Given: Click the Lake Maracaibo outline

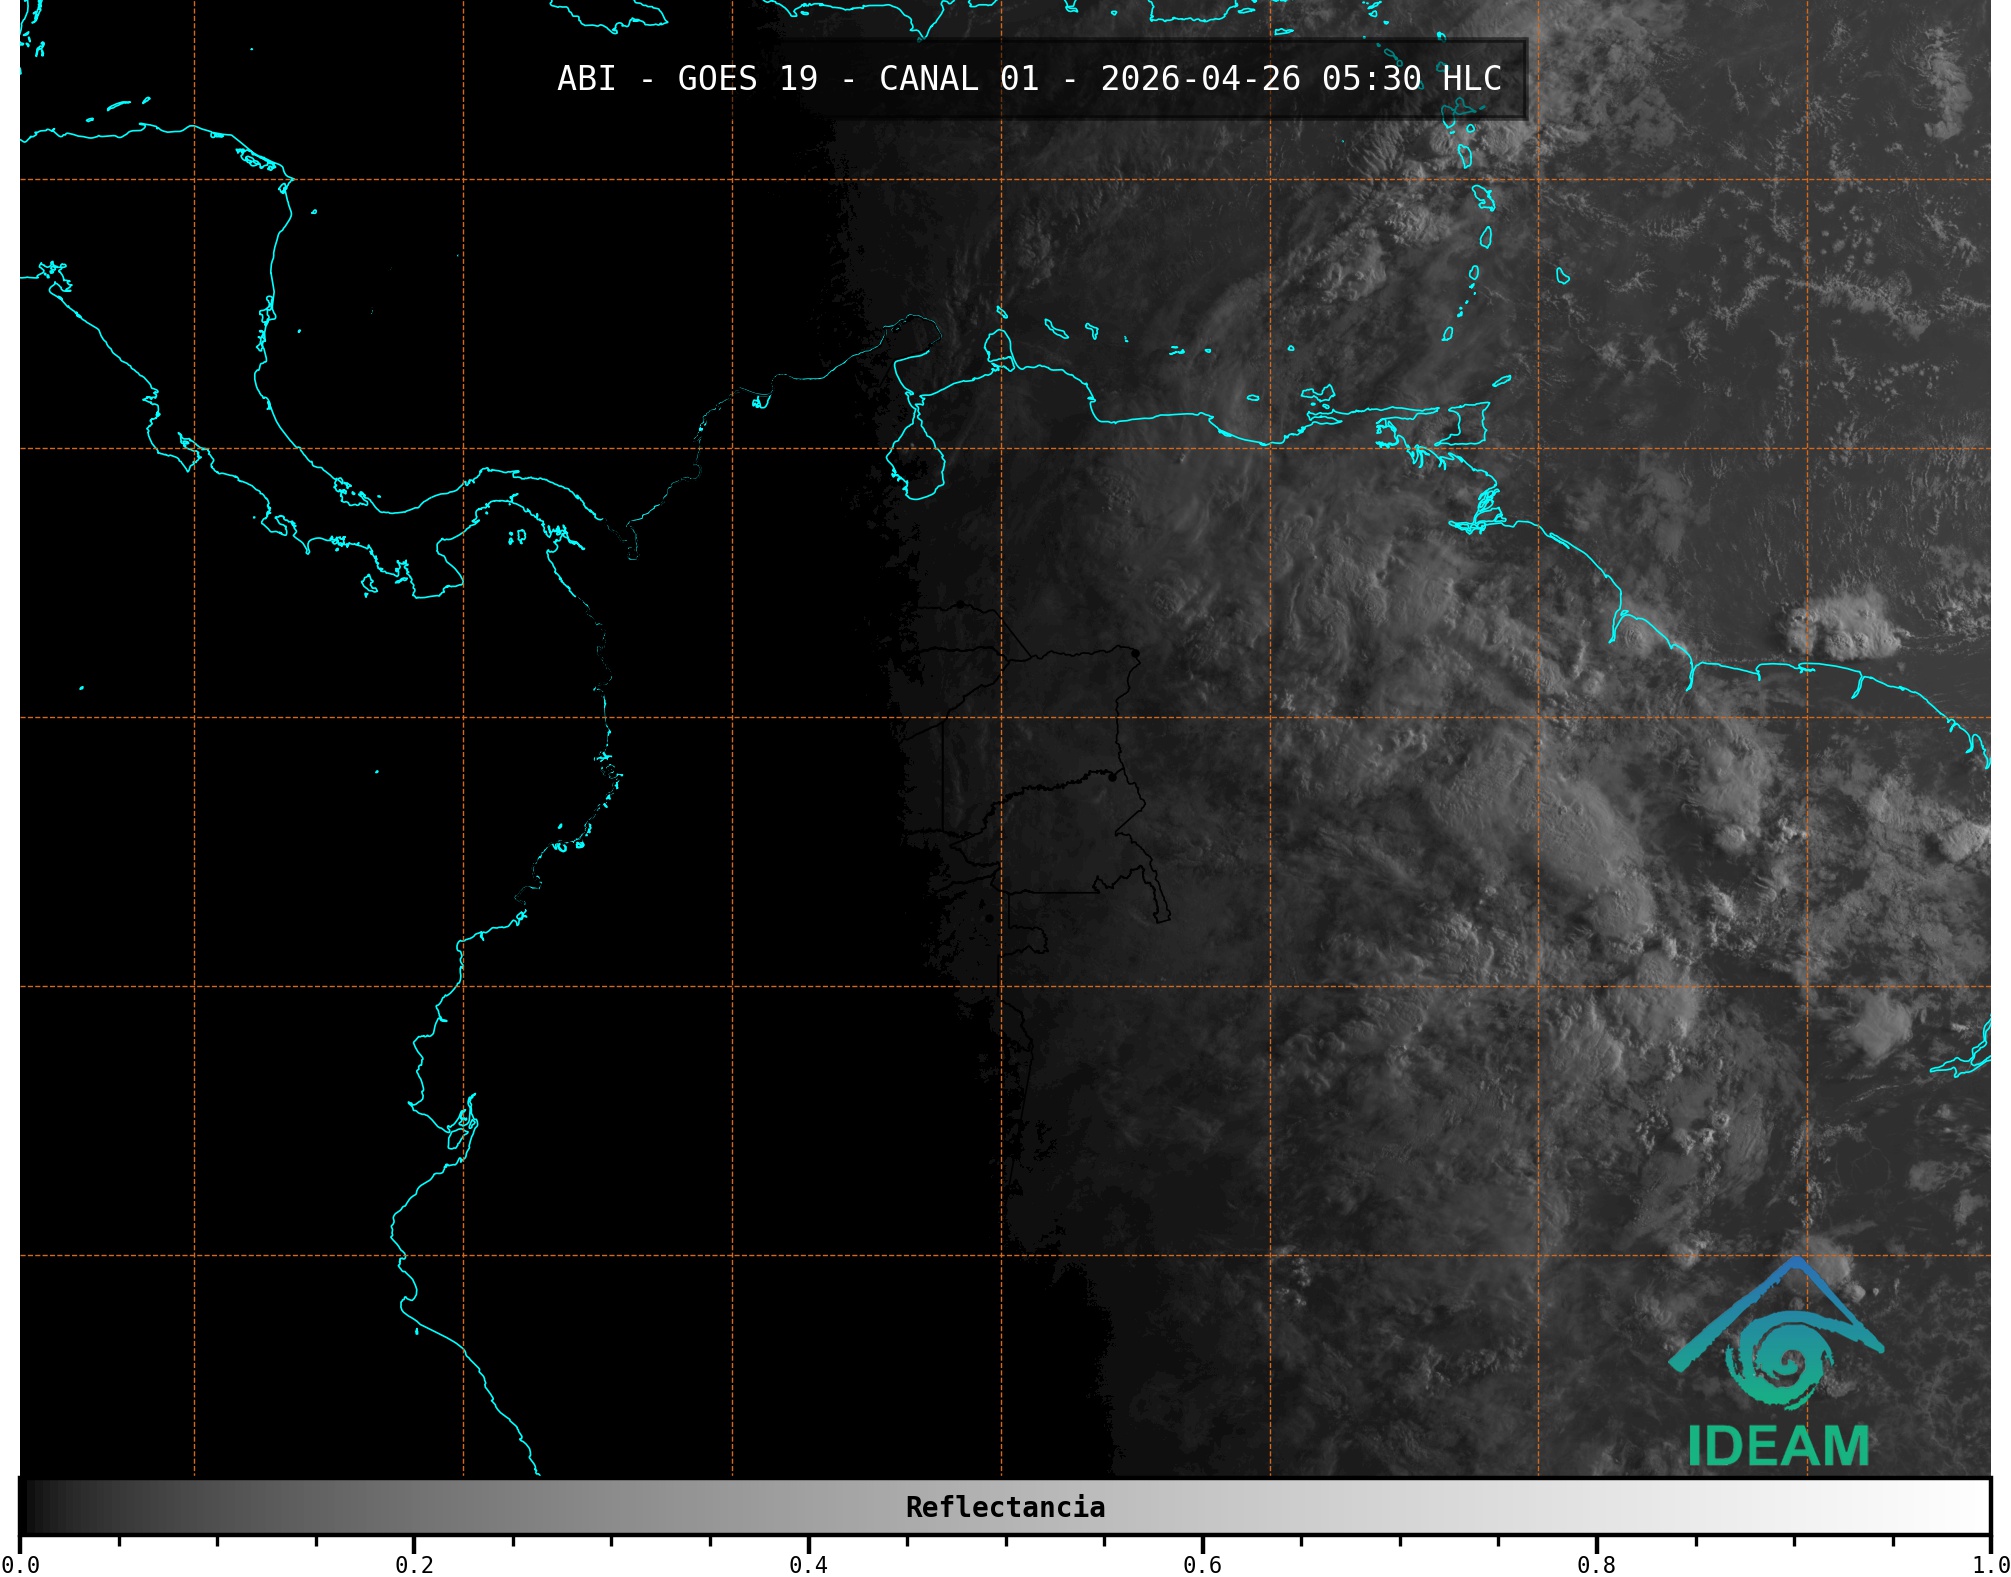Looking at the screenshot, I should 914,462.
